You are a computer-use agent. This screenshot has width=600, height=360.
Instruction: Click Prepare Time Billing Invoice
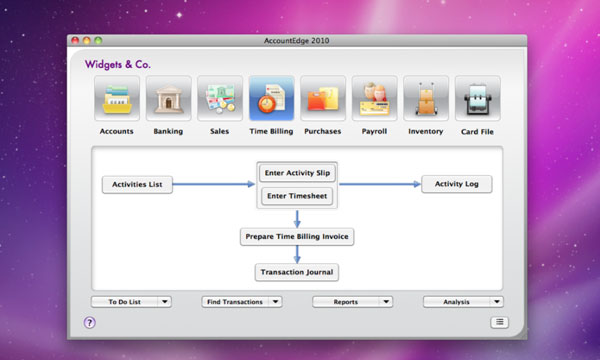click(297, 236)
